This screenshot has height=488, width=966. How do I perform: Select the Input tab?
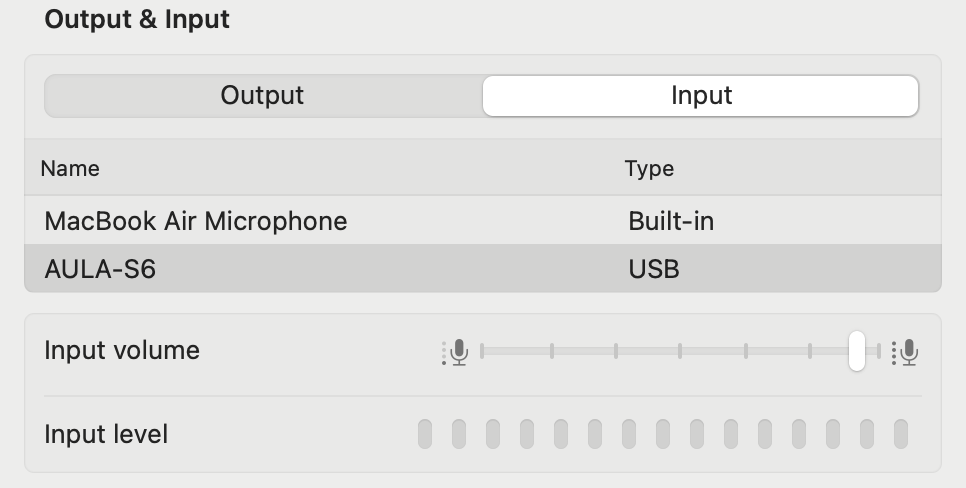coord(701,96)
